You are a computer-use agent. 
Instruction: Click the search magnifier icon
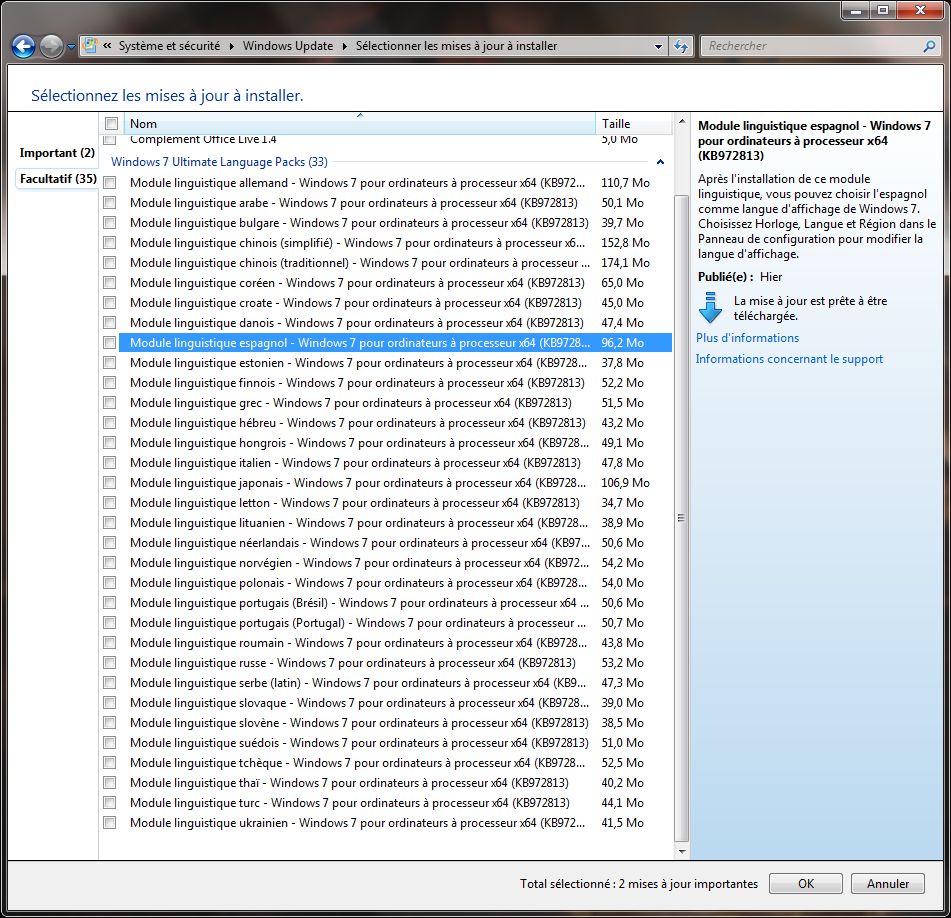pos(929,46)
